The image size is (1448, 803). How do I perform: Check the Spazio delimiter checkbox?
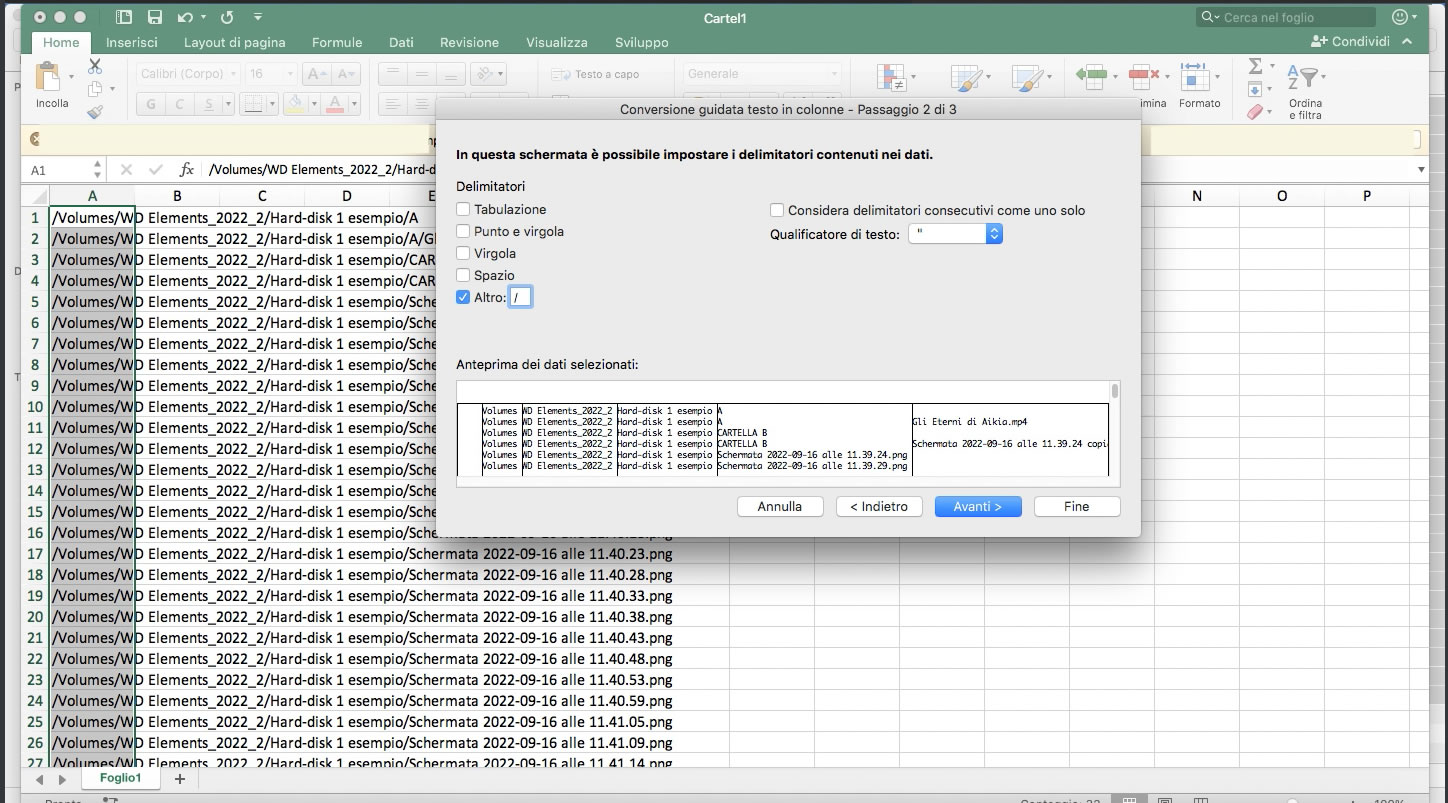(463, 275)
